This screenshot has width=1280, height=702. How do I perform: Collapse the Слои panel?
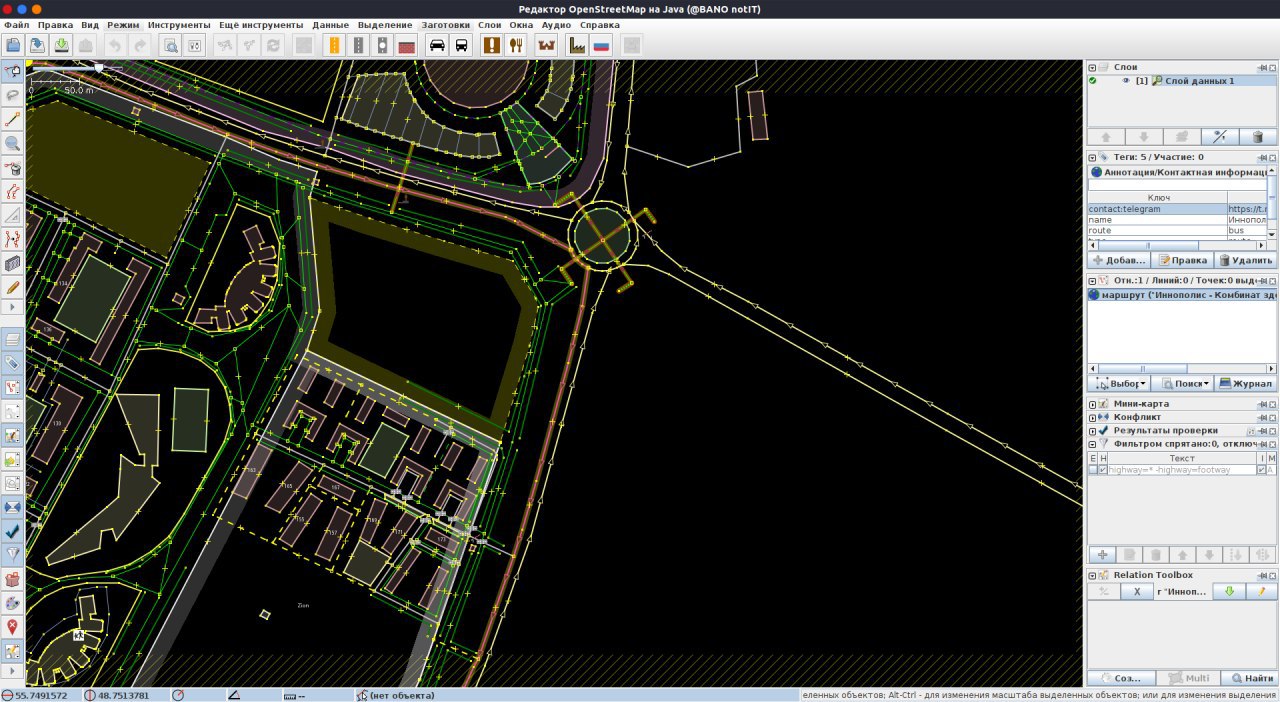(1093, 67)
